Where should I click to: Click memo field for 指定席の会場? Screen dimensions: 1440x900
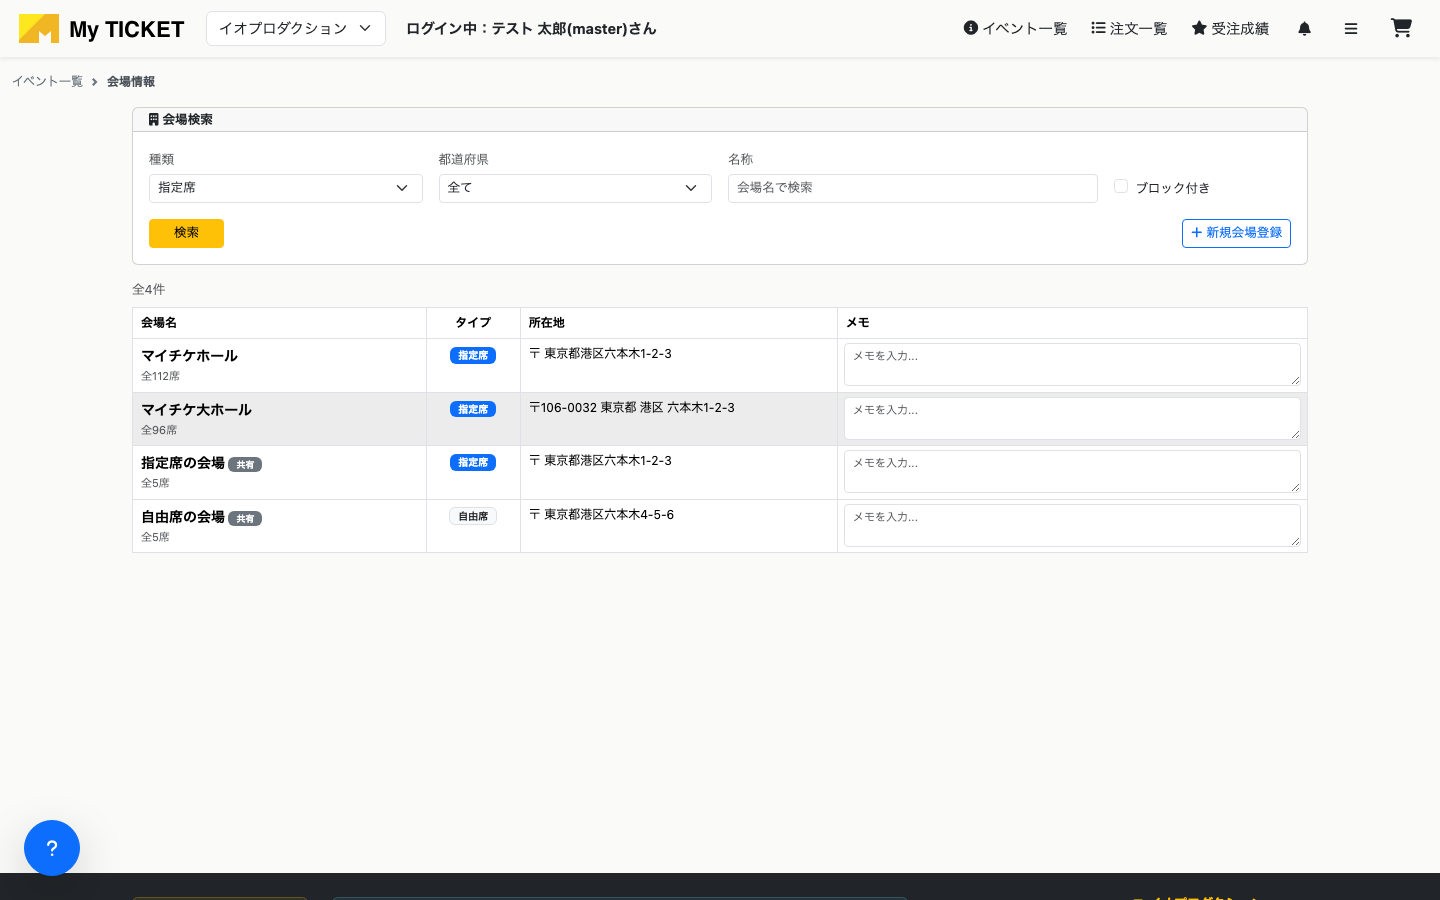1072,472
